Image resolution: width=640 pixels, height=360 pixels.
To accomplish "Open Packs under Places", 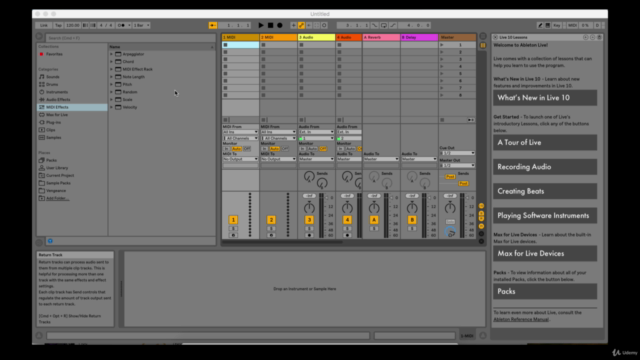I will (51, 160).
